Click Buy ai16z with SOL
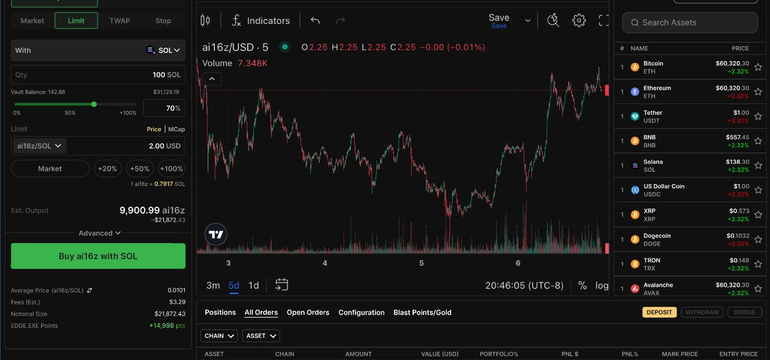This screenshot has height=360, width=770. 98,256
